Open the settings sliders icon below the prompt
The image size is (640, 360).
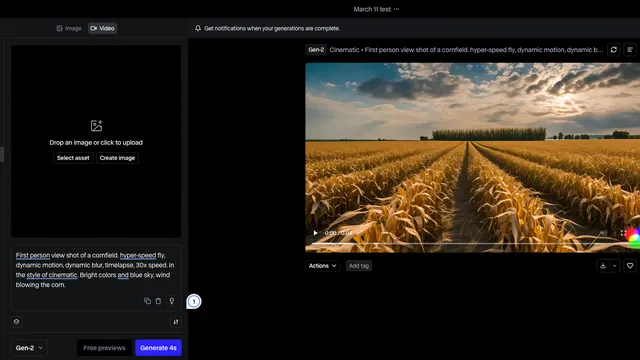pyautogui.click(x=176, y=322)
